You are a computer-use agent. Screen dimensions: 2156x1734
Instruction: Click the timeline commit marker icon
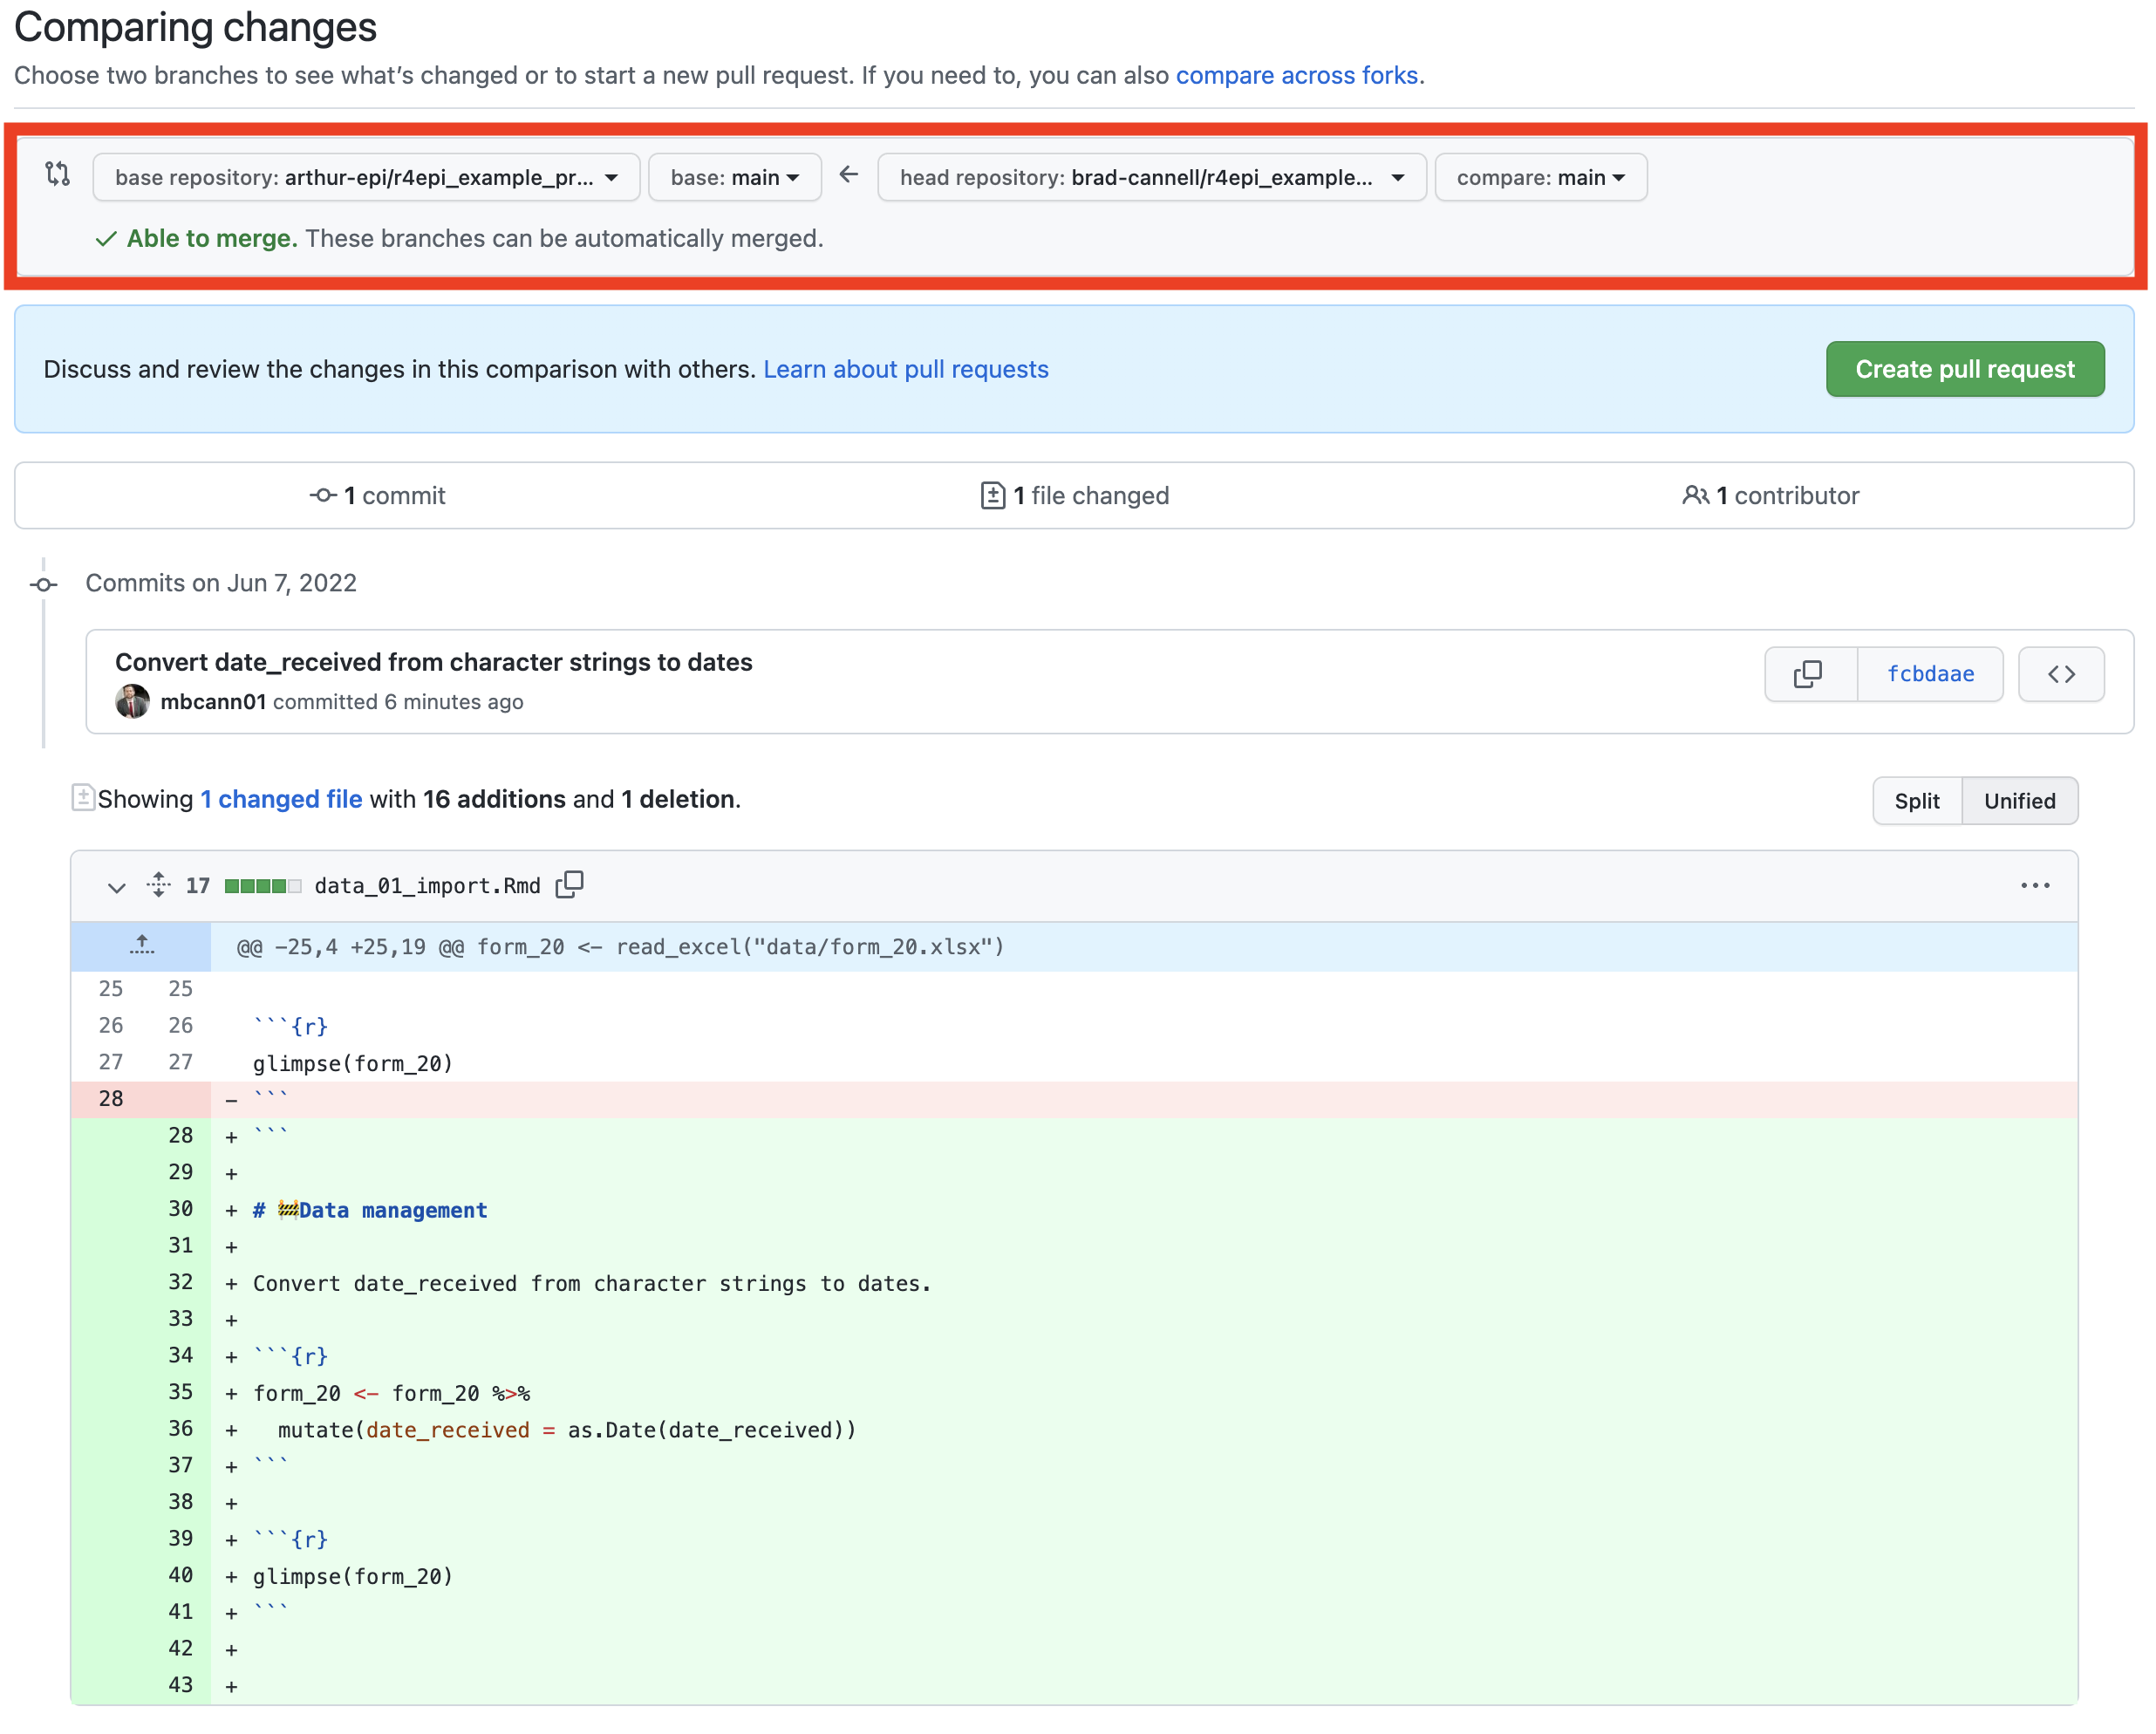click(x=43, y=584)
